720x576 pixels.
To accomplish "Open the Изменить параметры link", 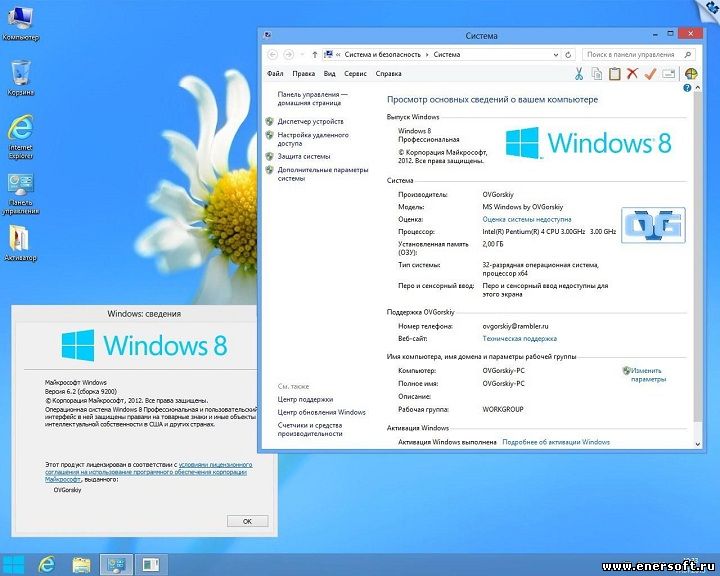I will click(647, 375).
